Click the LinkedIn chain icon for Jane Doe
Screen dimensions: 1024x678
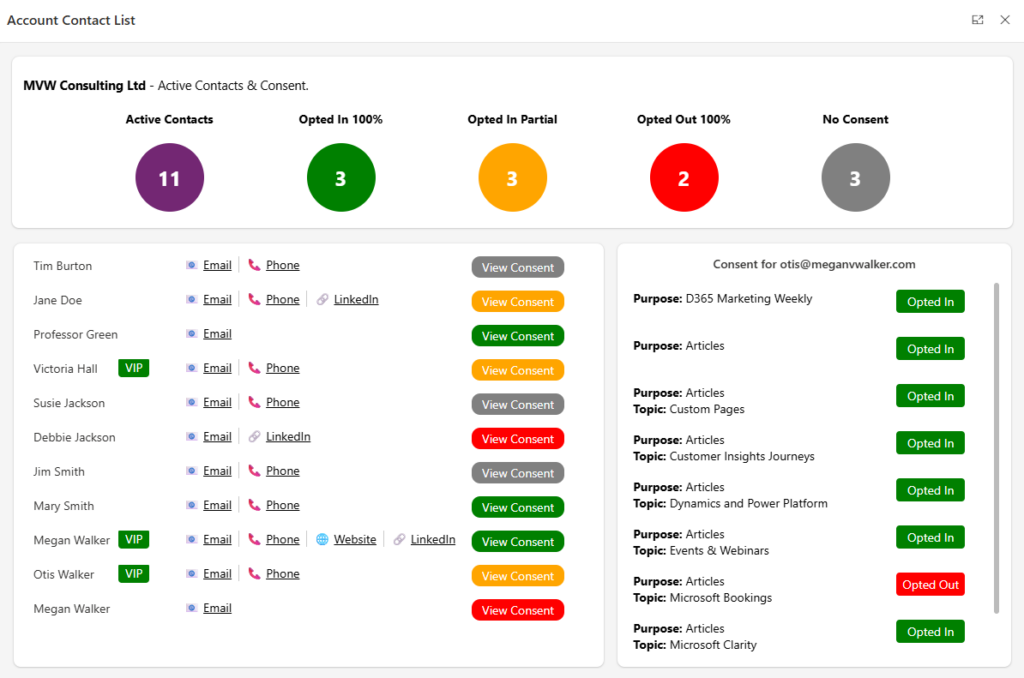[x=322, y=300]
